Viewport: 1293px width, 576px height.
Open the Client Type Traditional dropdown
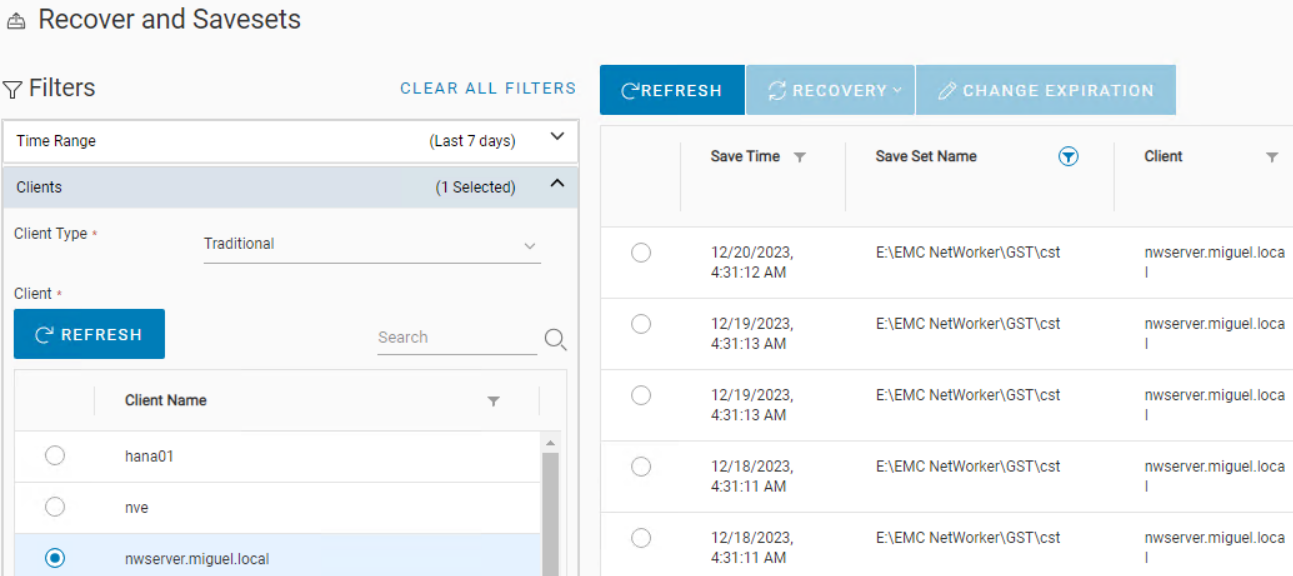pyautogui.click(x=530, y=243)
